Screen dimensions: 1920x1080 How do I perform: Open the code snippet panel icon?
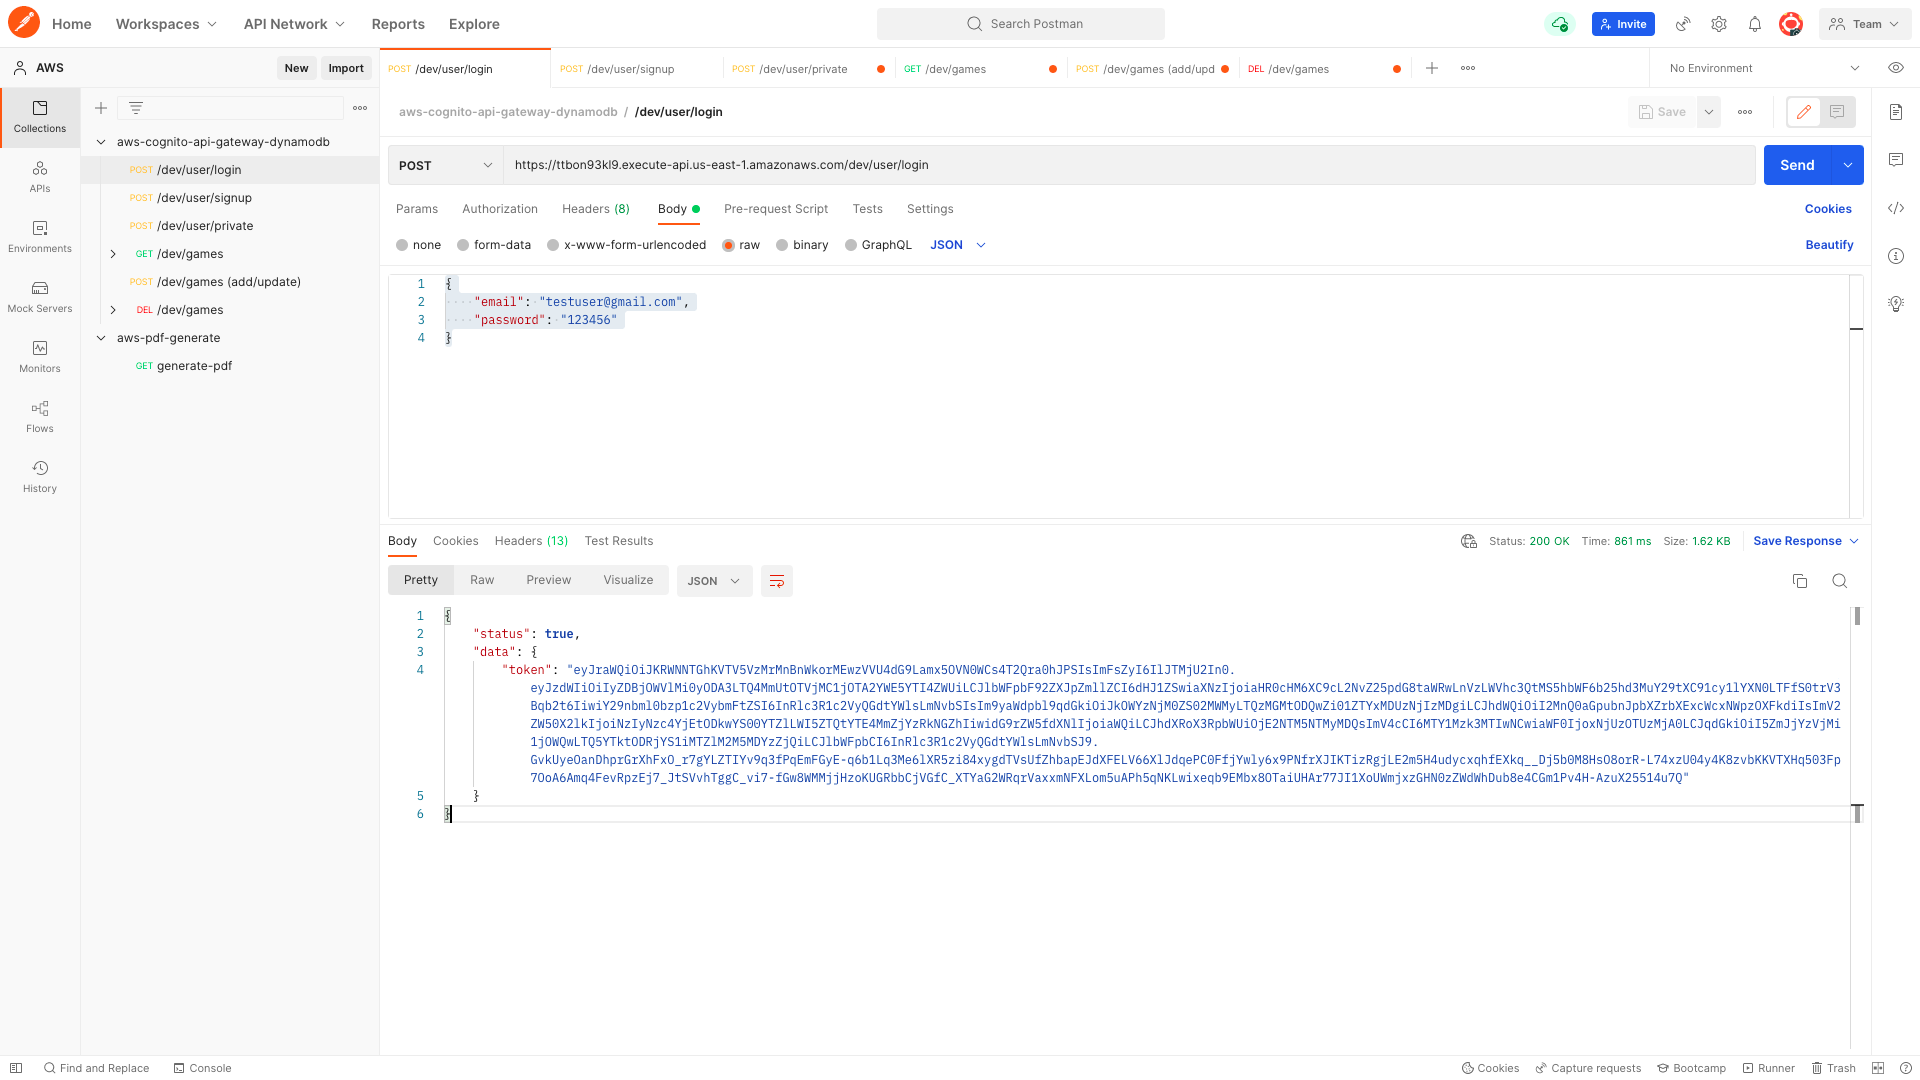pyautogui.click(x=1896, y=208)
